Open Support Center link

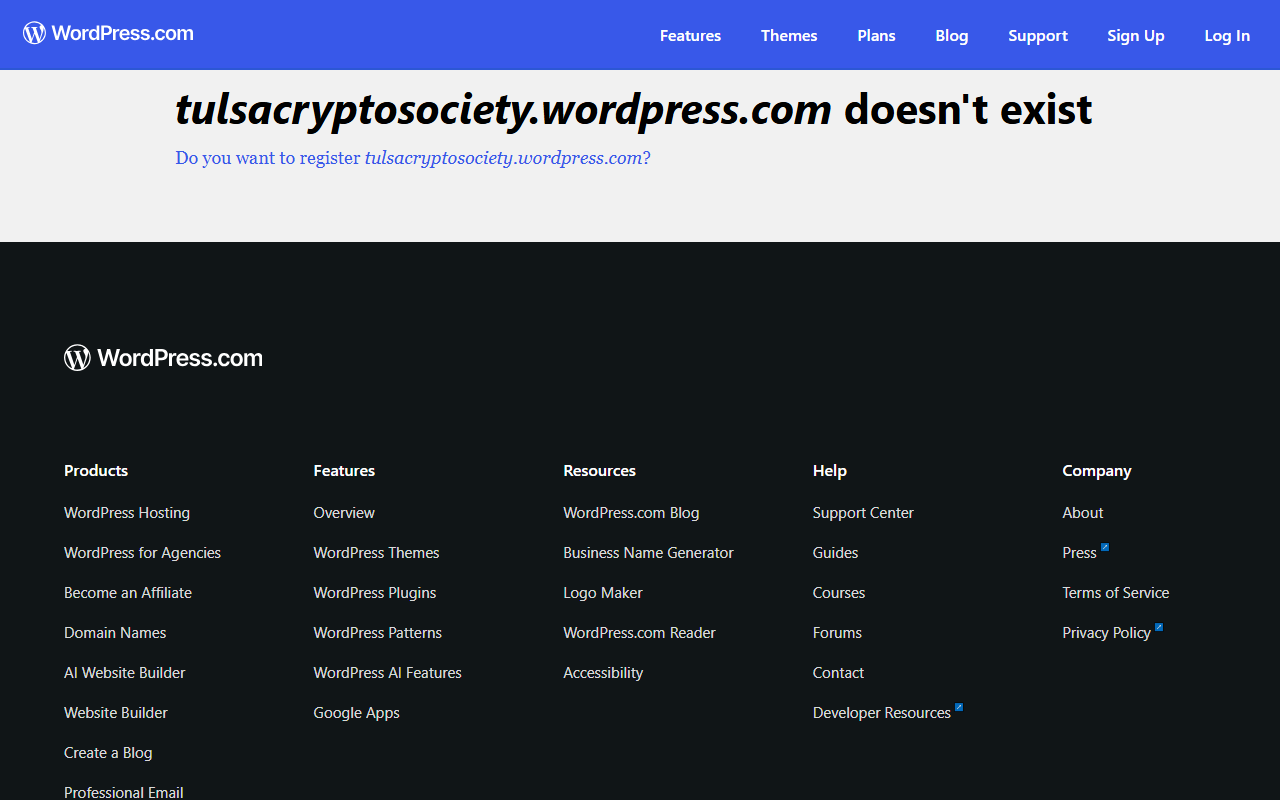(x=863, y=513)
